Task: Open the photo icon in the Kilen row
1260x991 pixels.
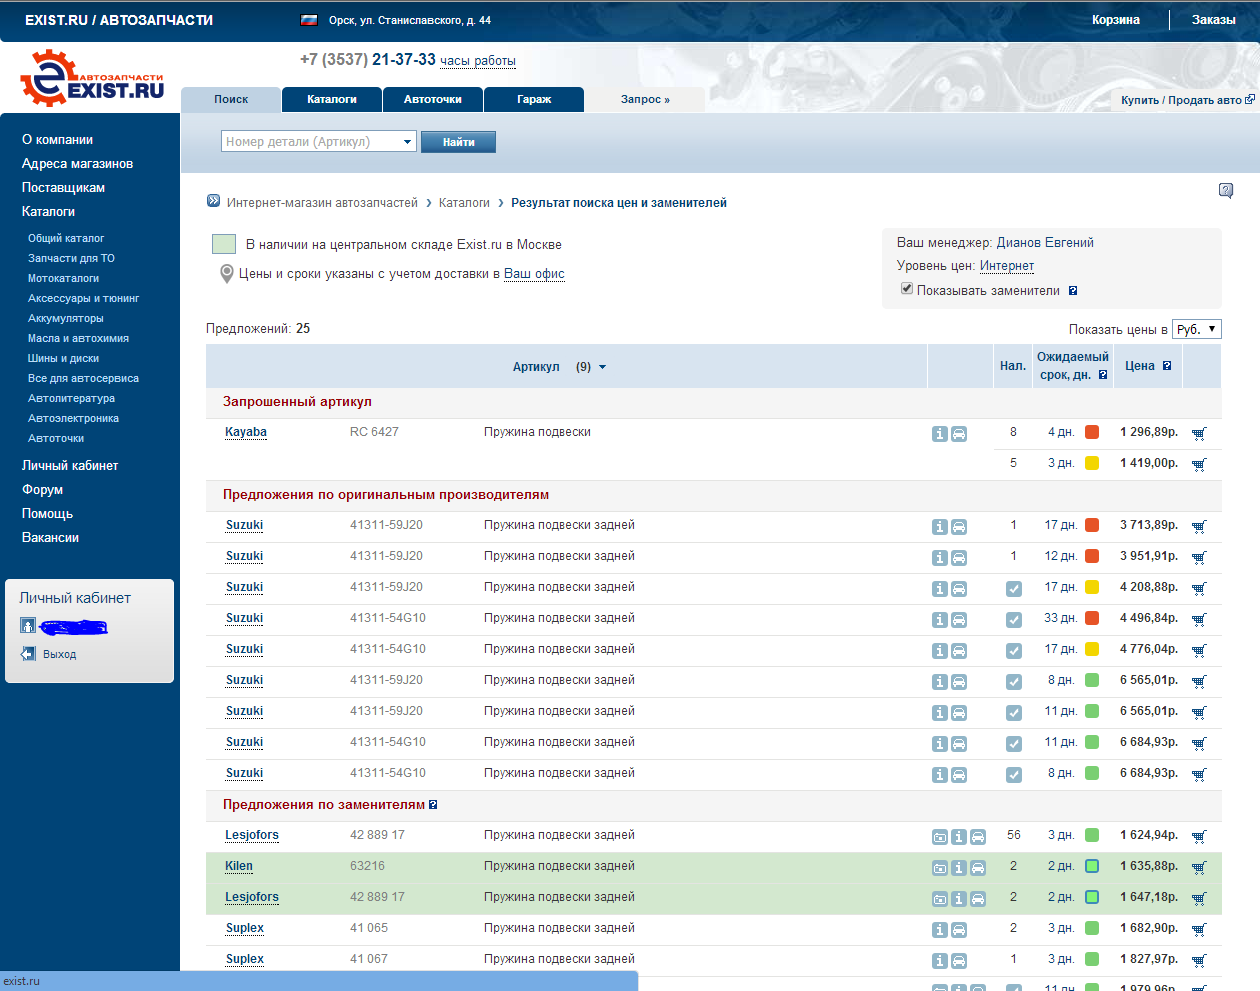Action: tap(939, 868)
